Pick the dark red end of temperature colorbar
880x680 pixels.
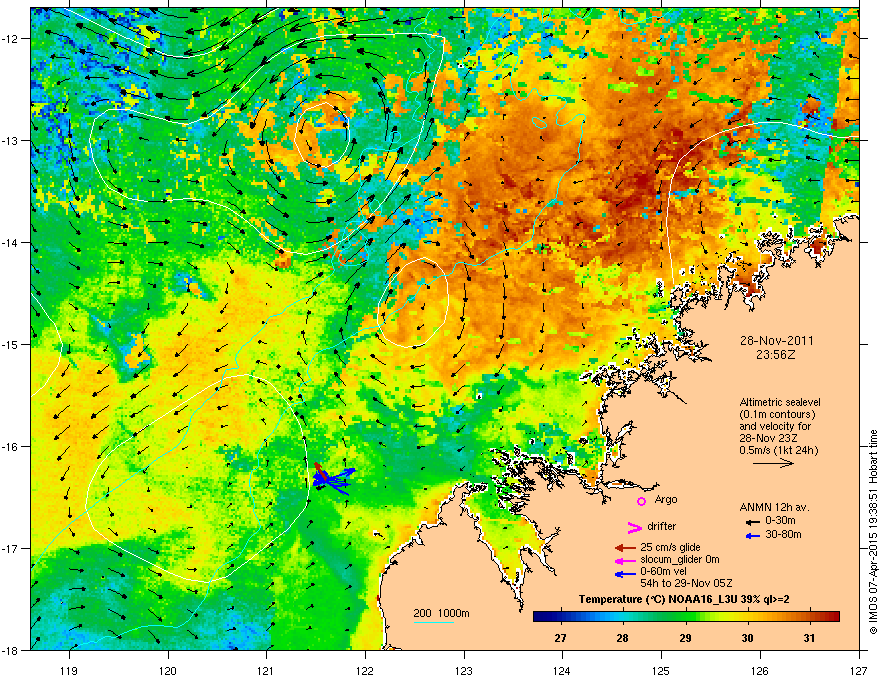(833, 617)
